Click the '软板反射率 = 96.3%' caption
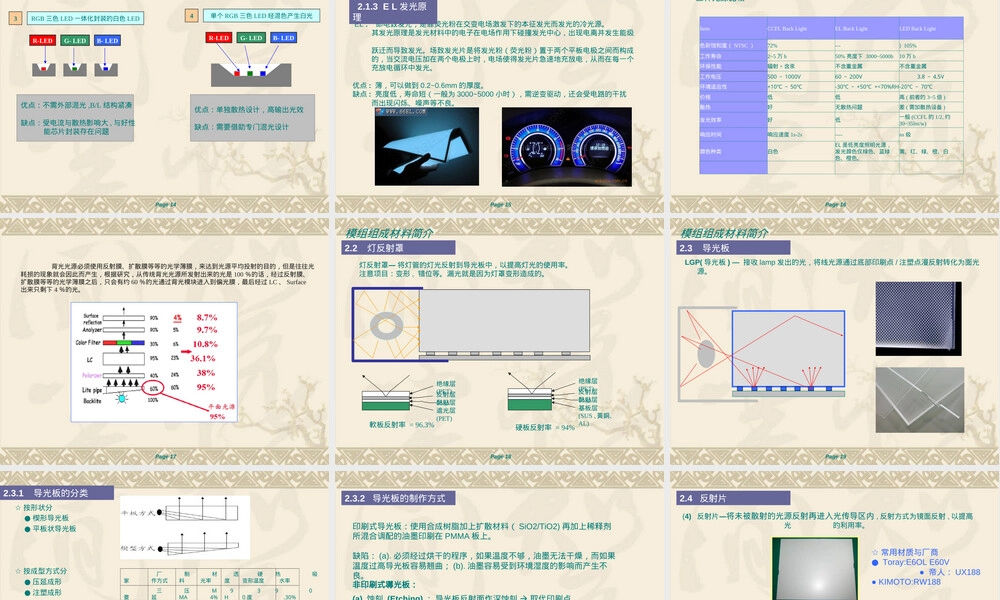Image resolution: width=1000 pixels, height=600 pixels. pyautogui.click(x=401, y=425)
